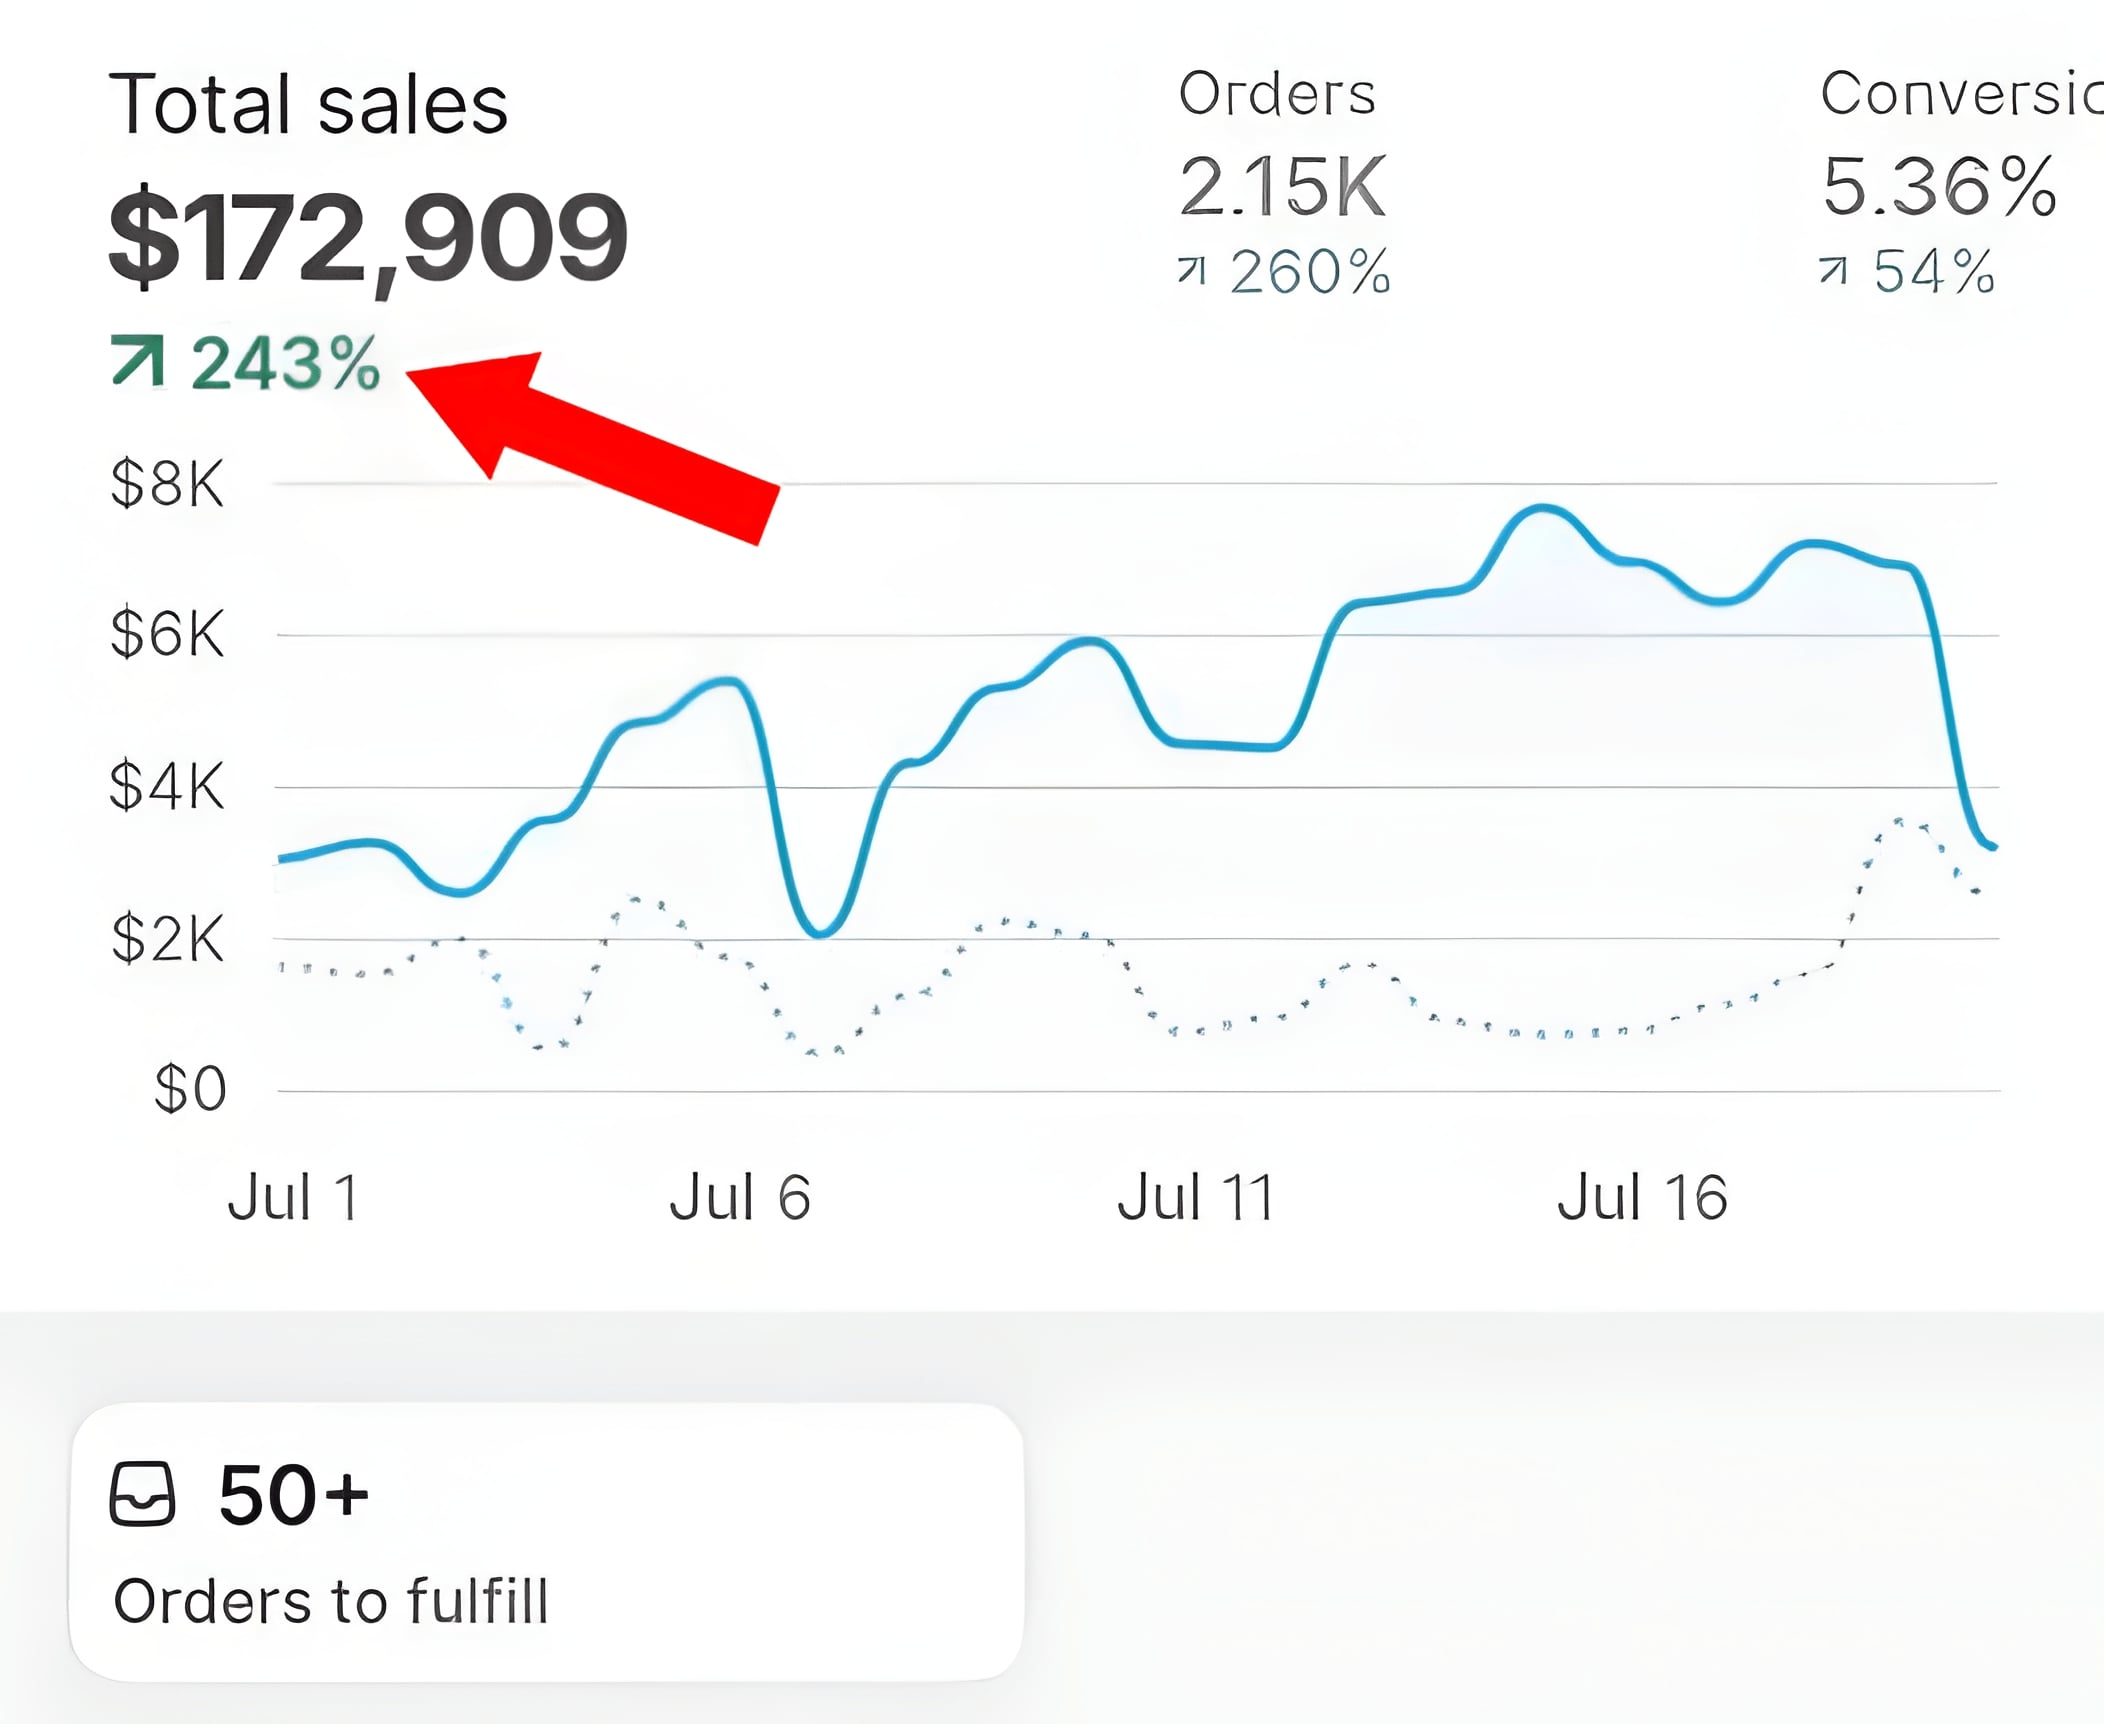2104x1724 pixels.
Task: Click the Jul 16 date label
Action: pos(1642,1197)
